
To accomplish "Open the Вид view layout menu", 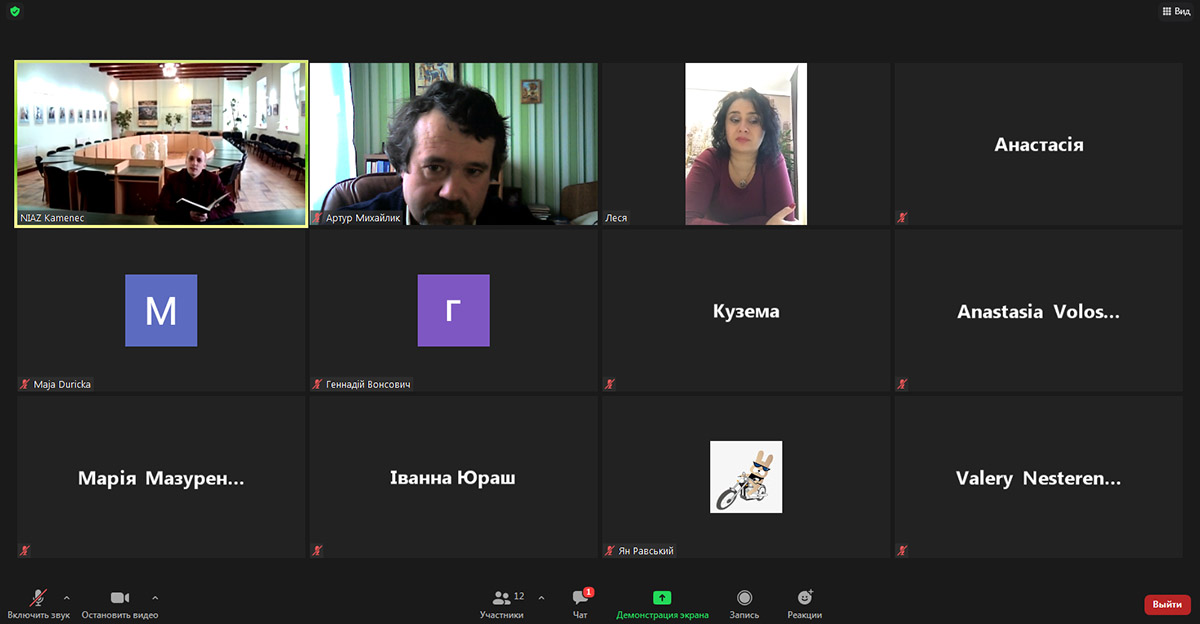I will [1175, 11].
